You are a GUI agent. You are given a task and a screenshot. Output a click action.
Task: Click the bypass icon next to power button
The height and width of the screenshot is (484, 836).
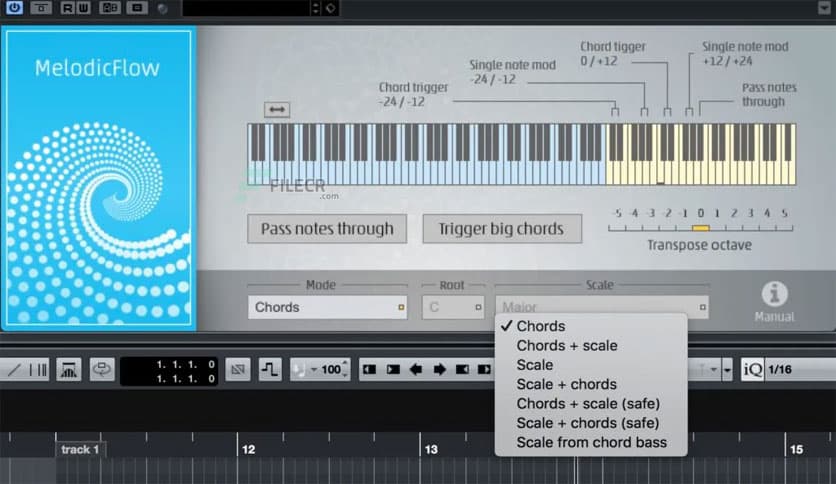(41, 7)
